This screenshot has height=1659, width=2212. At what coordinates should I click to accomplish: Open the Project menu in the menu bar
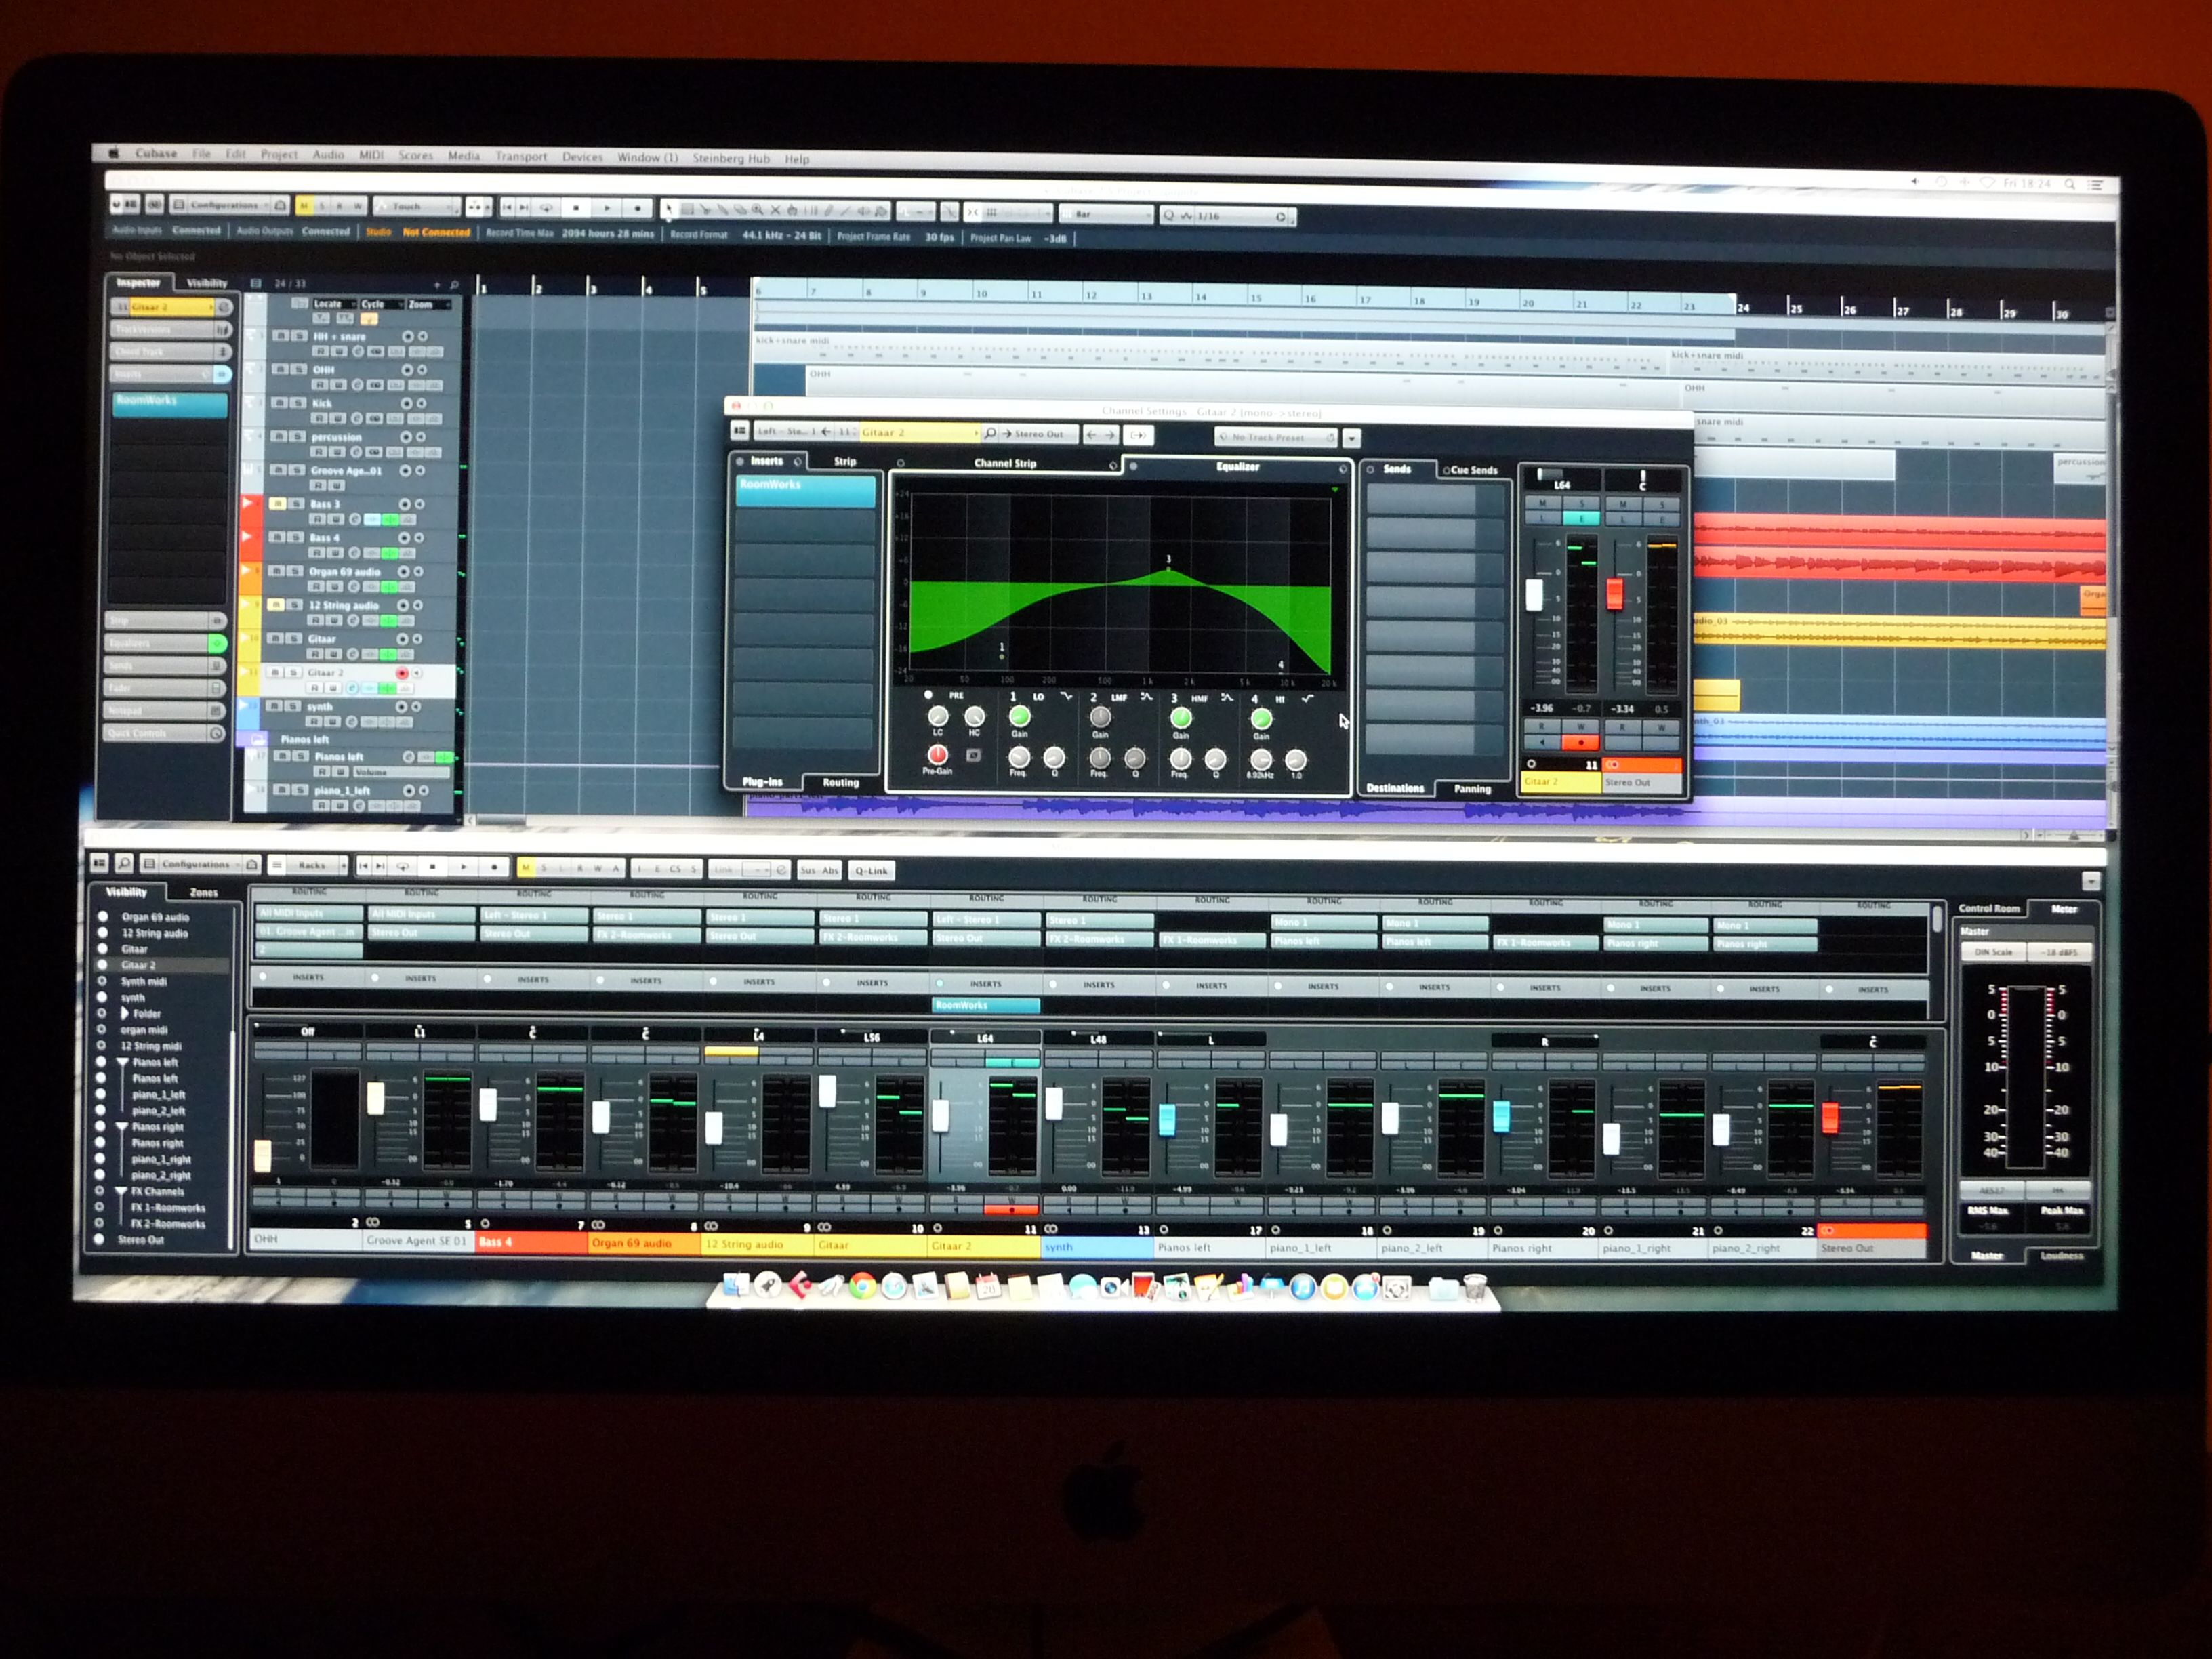[x=279, y=155]
